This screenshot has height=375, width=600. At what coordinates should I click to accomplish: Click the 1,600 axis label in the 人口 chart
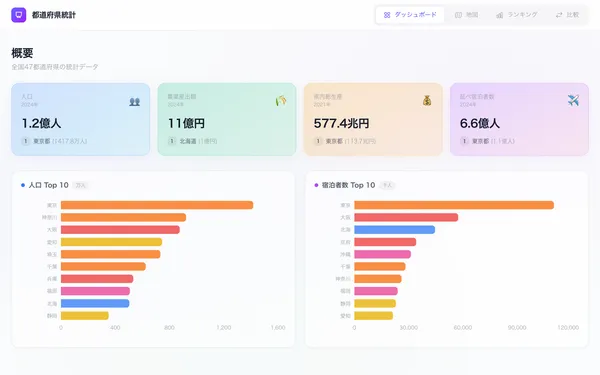[x=278, y=328]
